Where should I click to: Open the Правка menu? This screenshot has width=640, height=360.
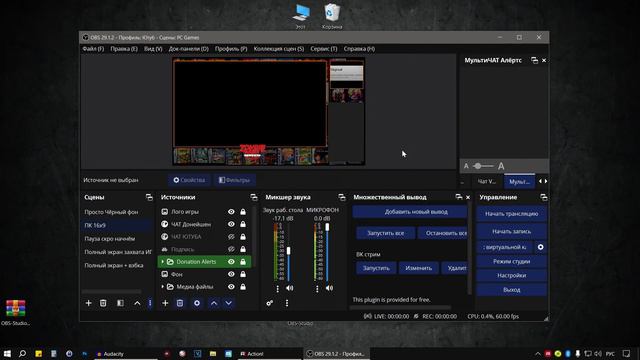click(x=124, y=49)
